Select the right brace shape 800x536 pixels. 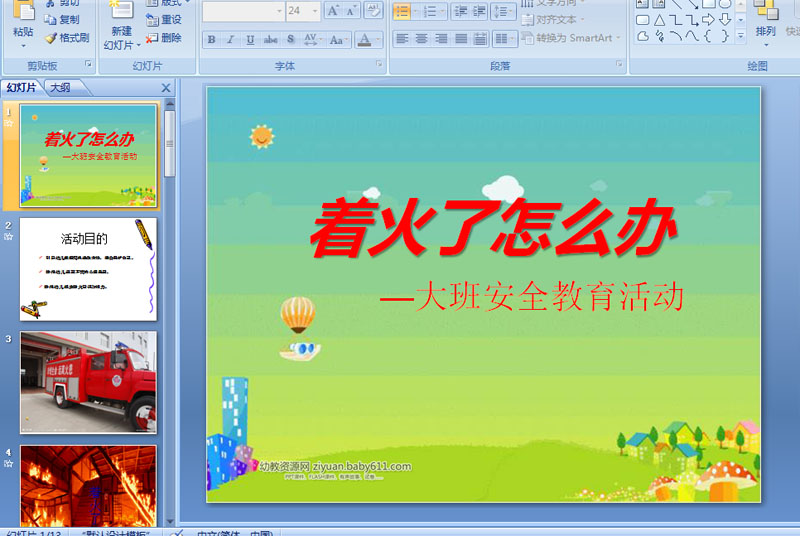pyautogui.click(x=725, y=36)
